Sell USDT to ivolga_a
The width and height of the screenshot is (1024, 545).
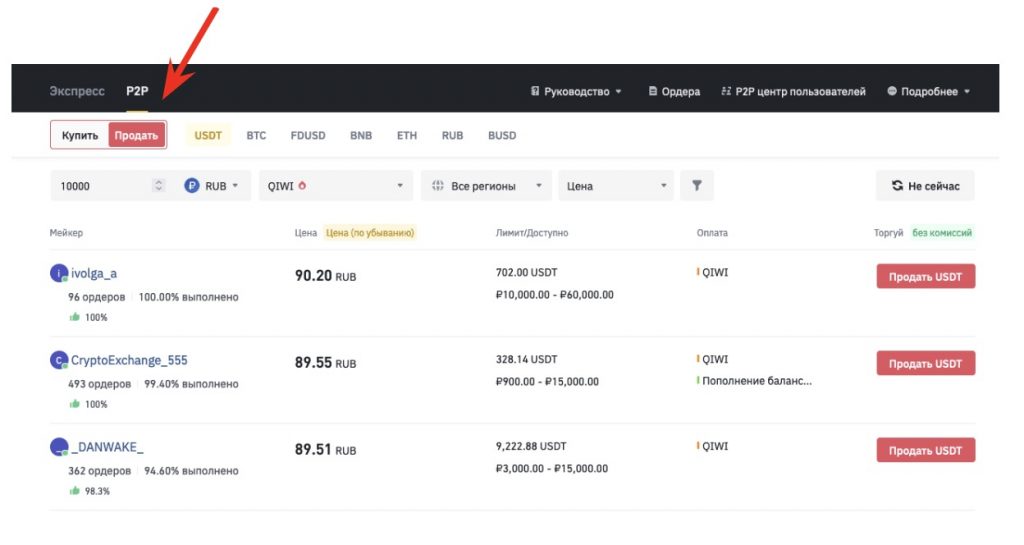925,276
